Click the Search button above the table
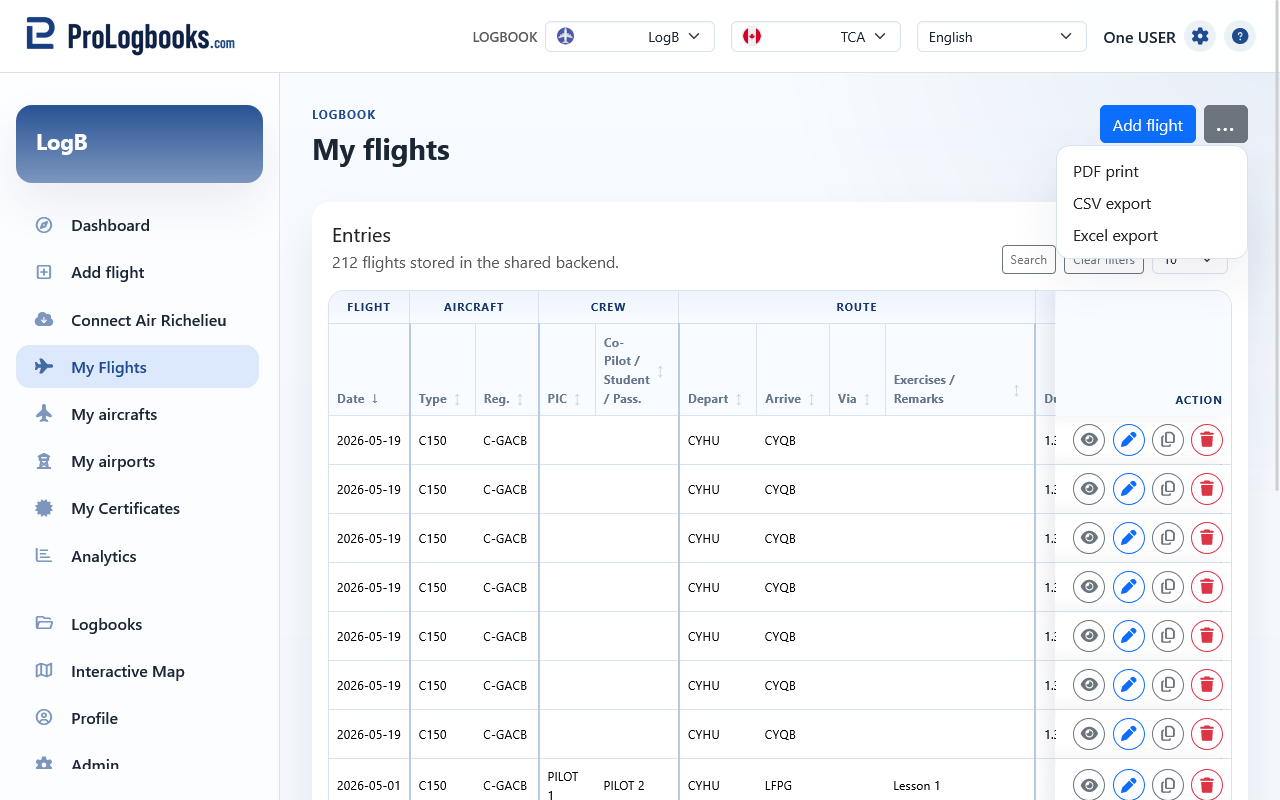The height and width of the screenshot is (800, 1280). click(1029, 259)
